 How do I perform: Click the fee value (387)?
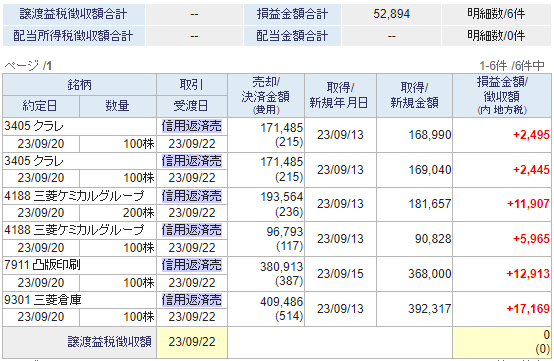point(289,281)
